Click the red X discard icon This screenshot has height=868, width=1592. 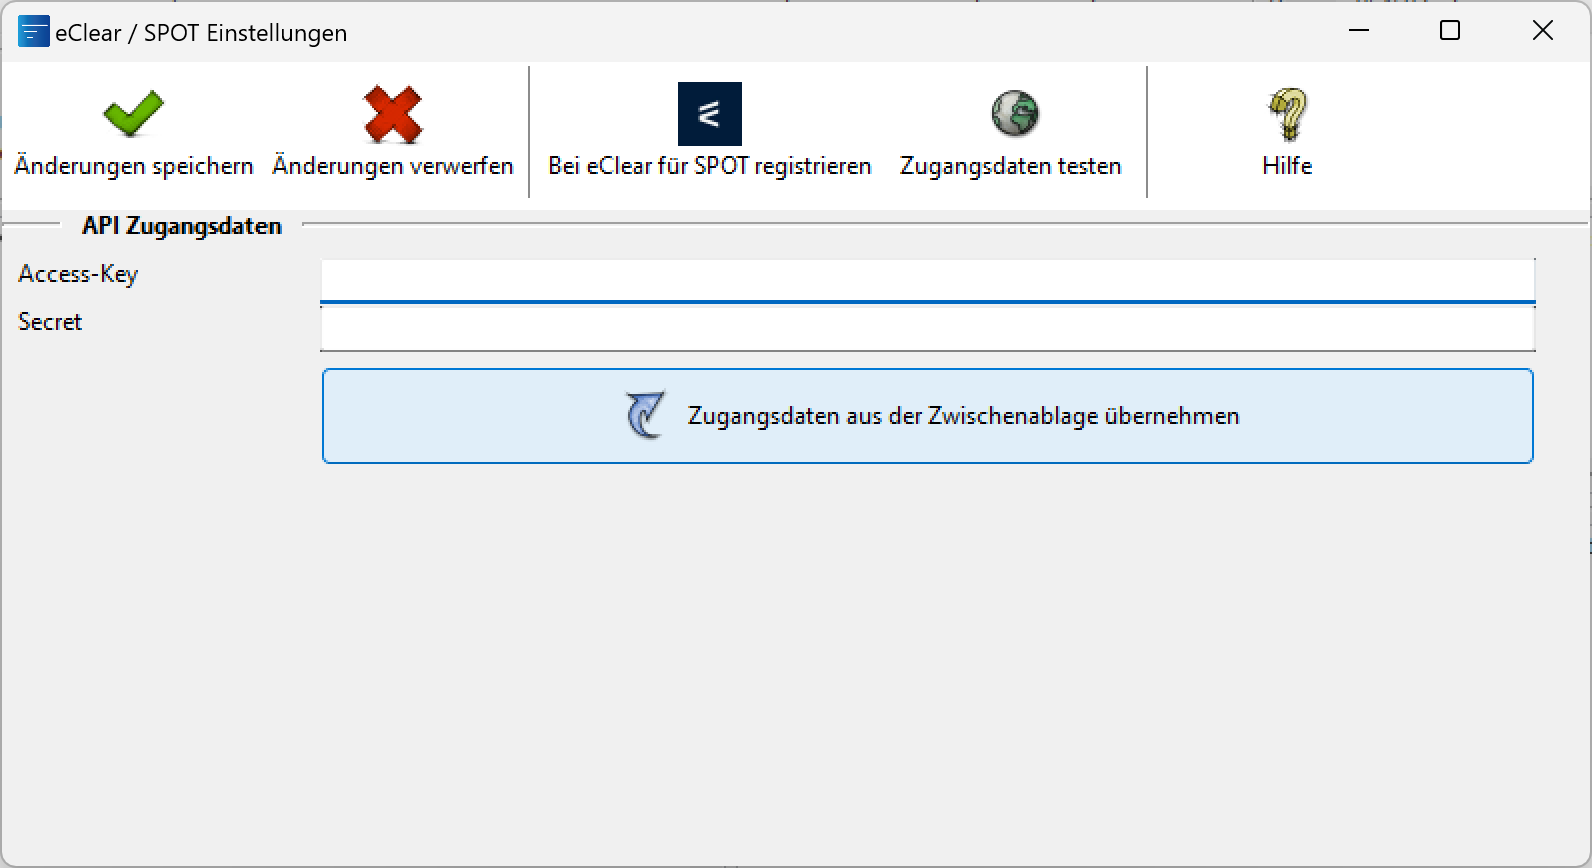tap(393, 113)
